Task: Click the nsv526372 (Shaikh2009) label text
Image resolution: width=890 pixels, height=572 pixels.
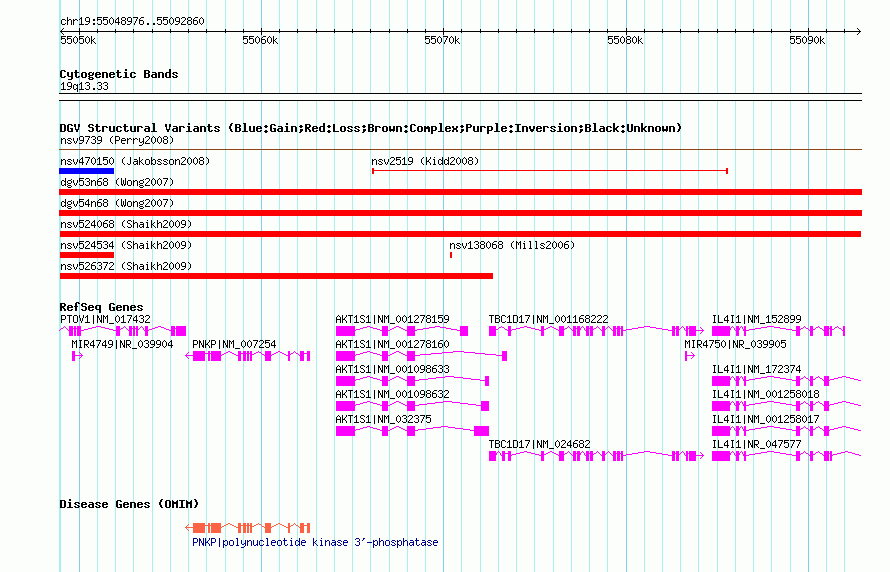Action: (126, 266)
